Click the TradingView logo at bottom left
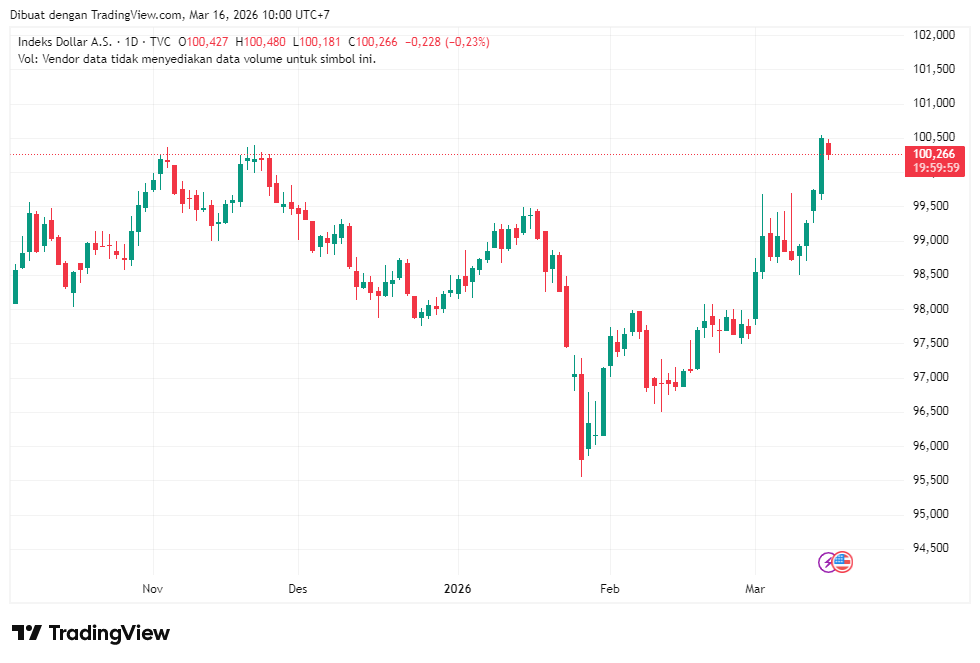Screen dimensions: 980x663 [91, 633]
